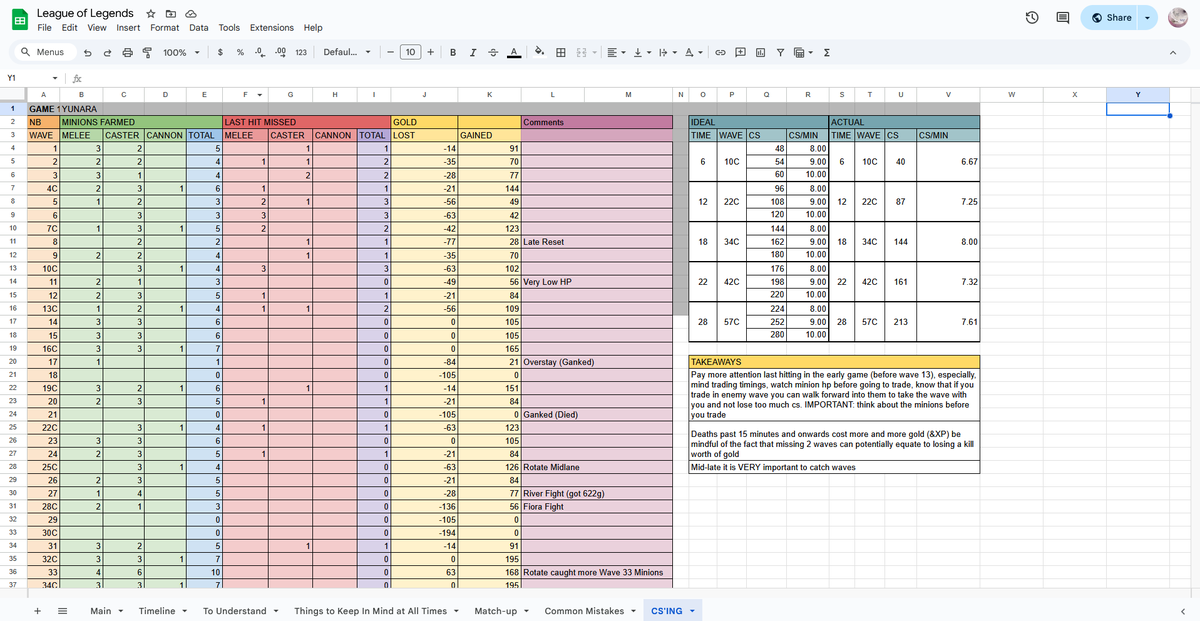Apply currency format with dollar sign icon

click(x=220, y=51)
